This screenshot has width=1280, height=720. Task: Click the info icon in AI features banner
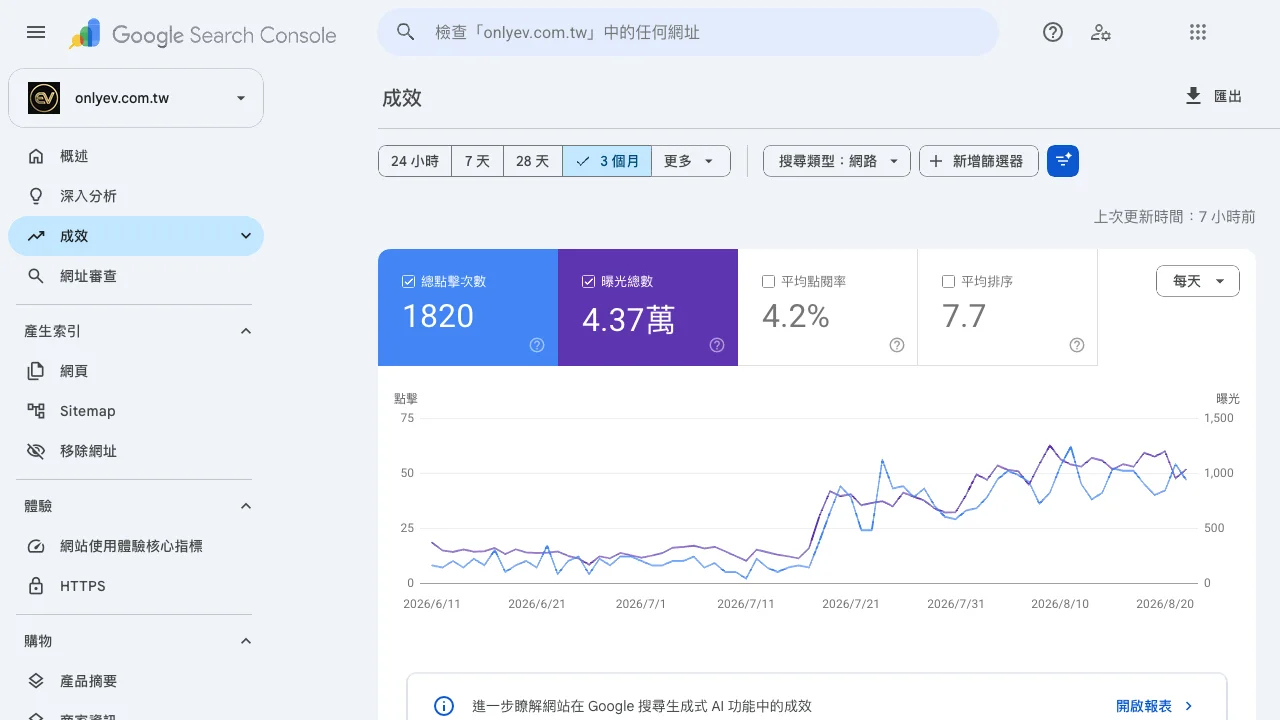pos(444,706)
